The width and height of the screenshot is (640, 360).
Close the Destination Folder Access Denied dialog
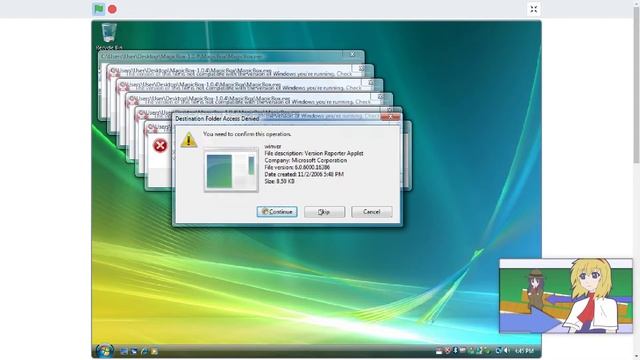(391, 117)
